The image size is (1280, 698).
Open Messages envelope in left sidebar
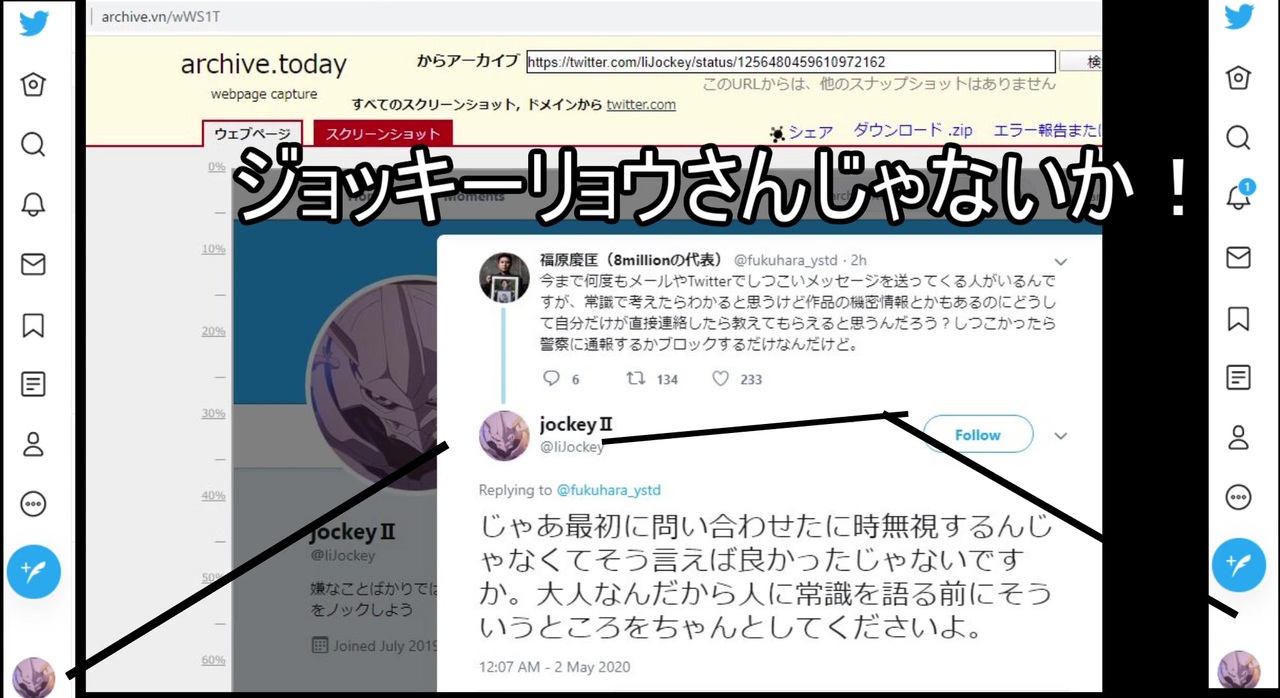point(33,264)
